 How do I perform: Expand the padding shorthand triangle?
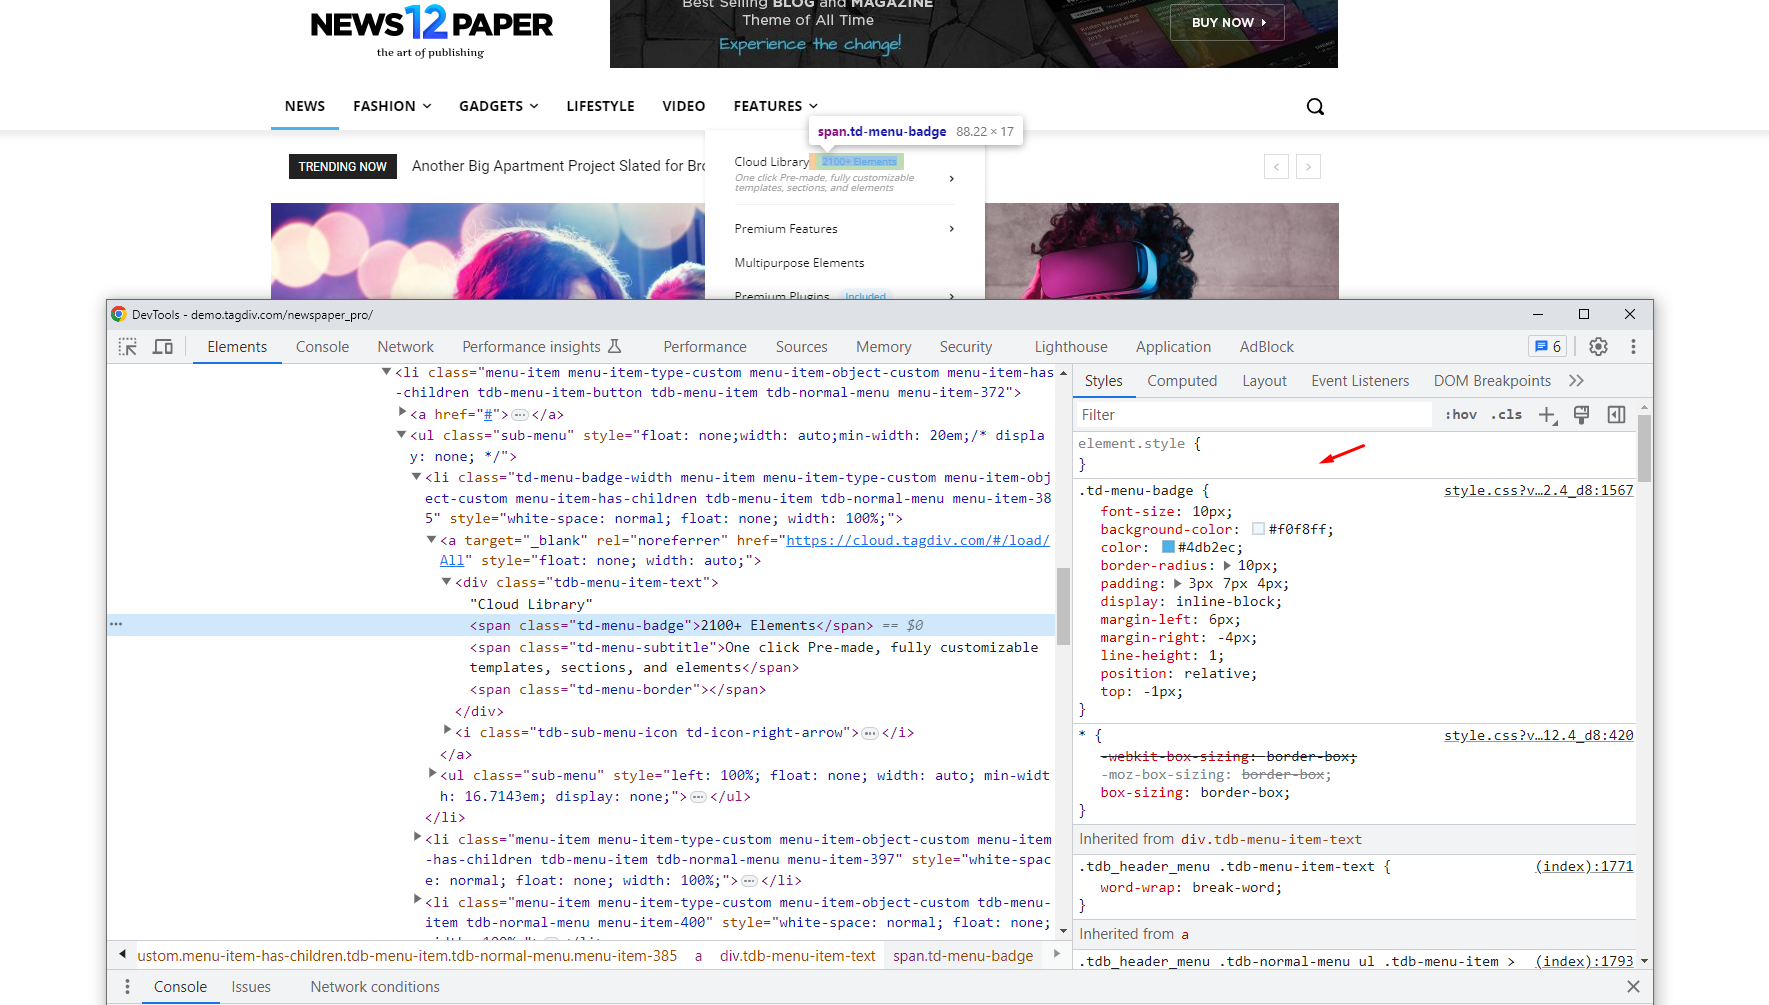point(1178,584)
